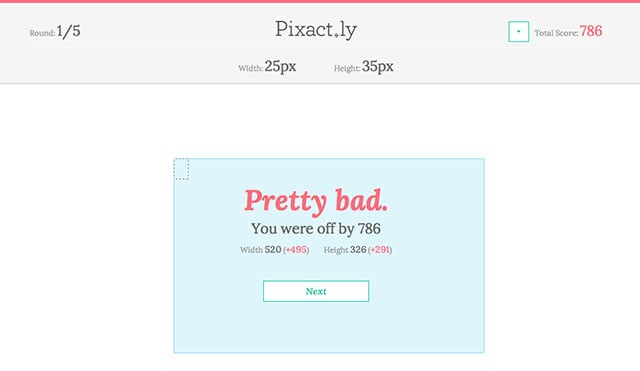Click the pink bar at page top
The image size is (640, 371).
coord(320,1)
